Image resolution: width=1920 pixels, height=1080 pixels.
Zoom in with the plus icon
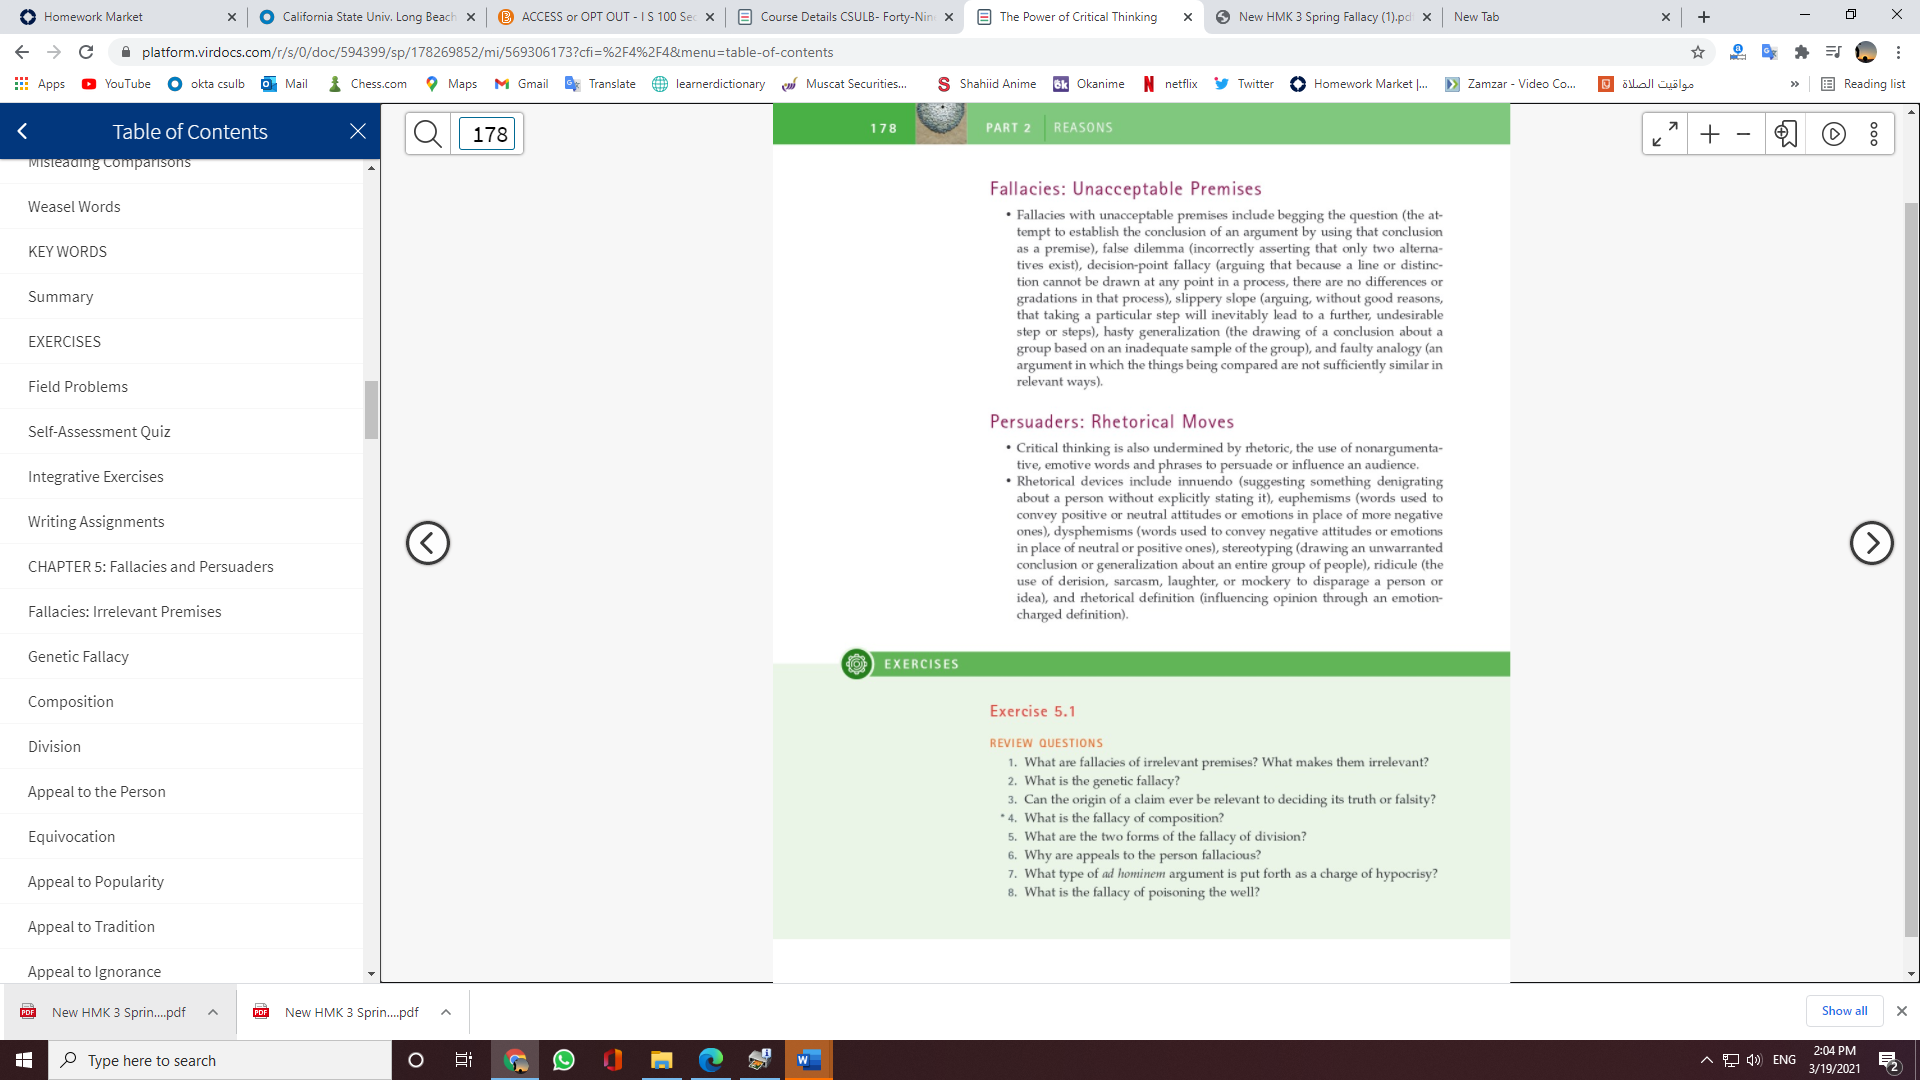click(x=1710, y=134)
